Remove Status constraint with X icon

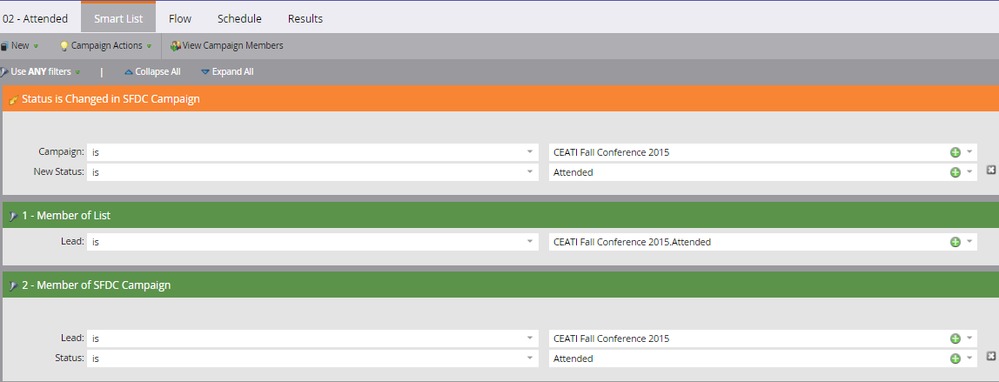pos(991,356)
